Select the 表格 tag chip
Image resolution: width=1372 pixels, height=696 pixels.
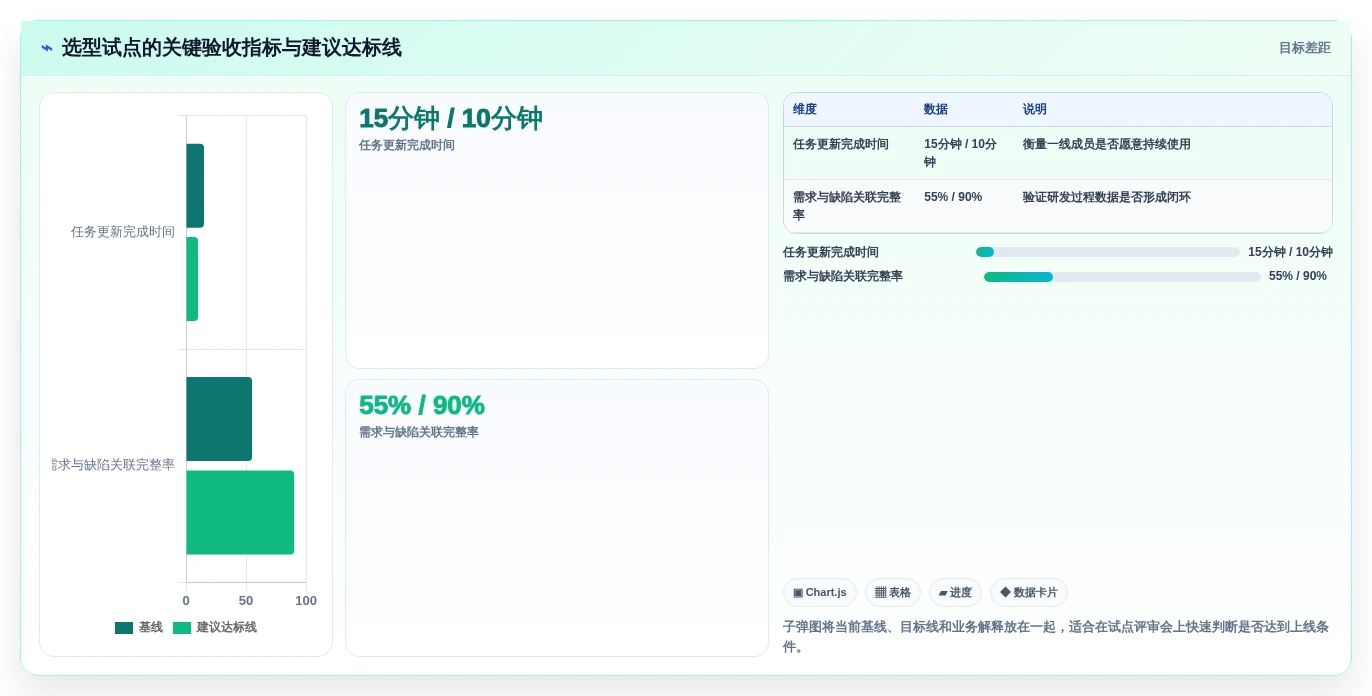(x=893, y=592)
